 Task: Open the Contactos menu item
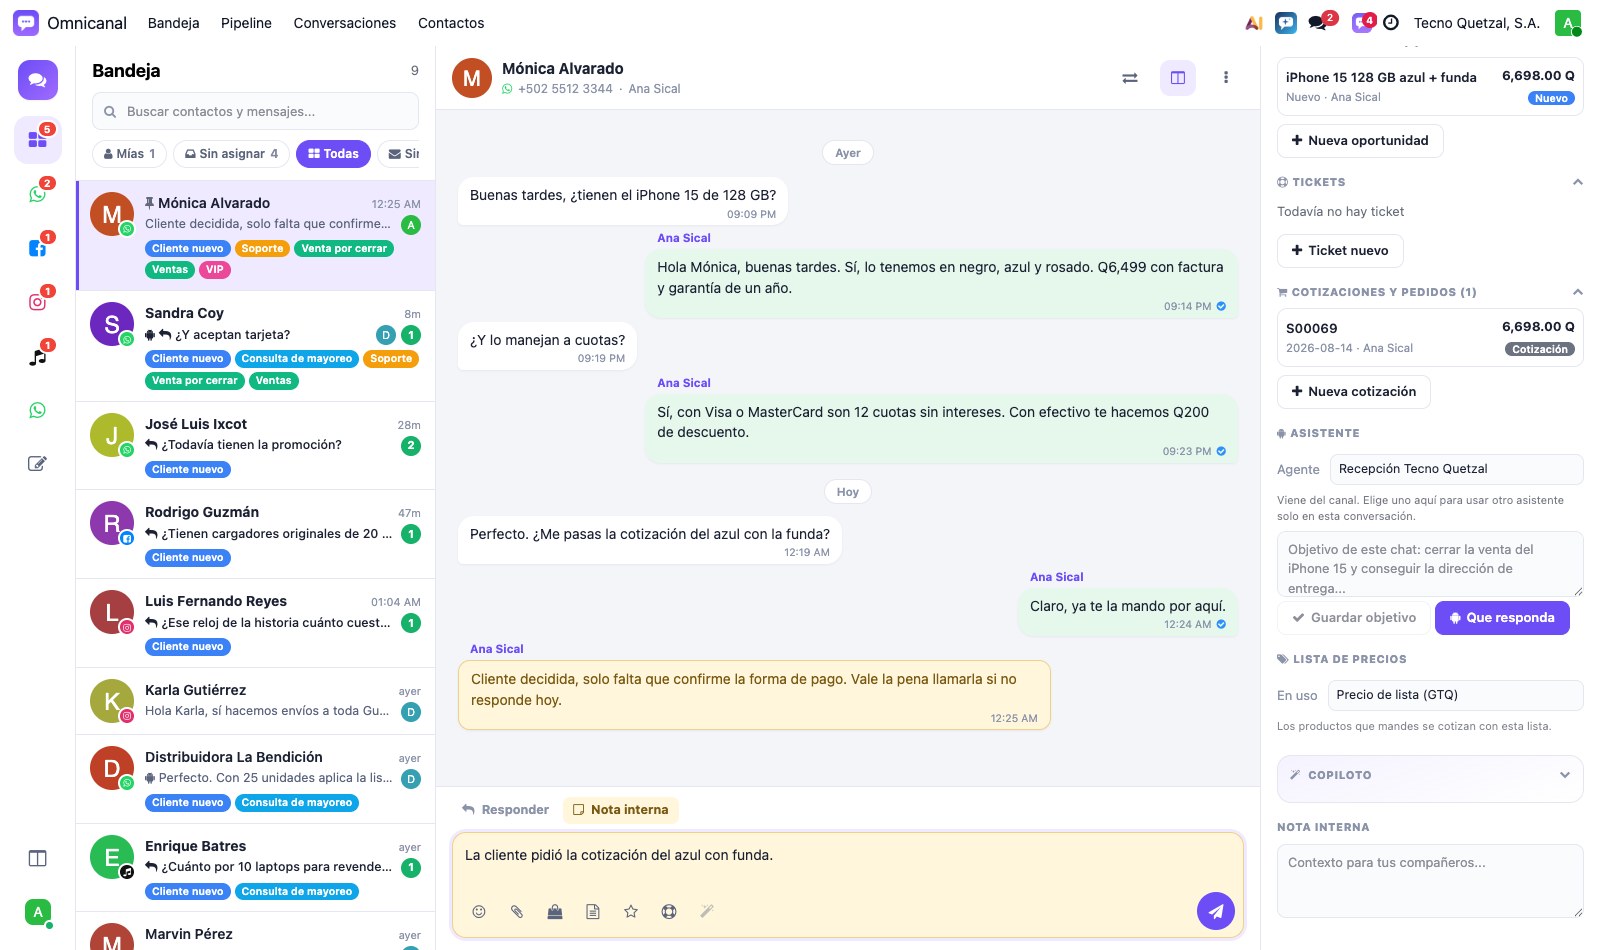(x=451, y=23)
